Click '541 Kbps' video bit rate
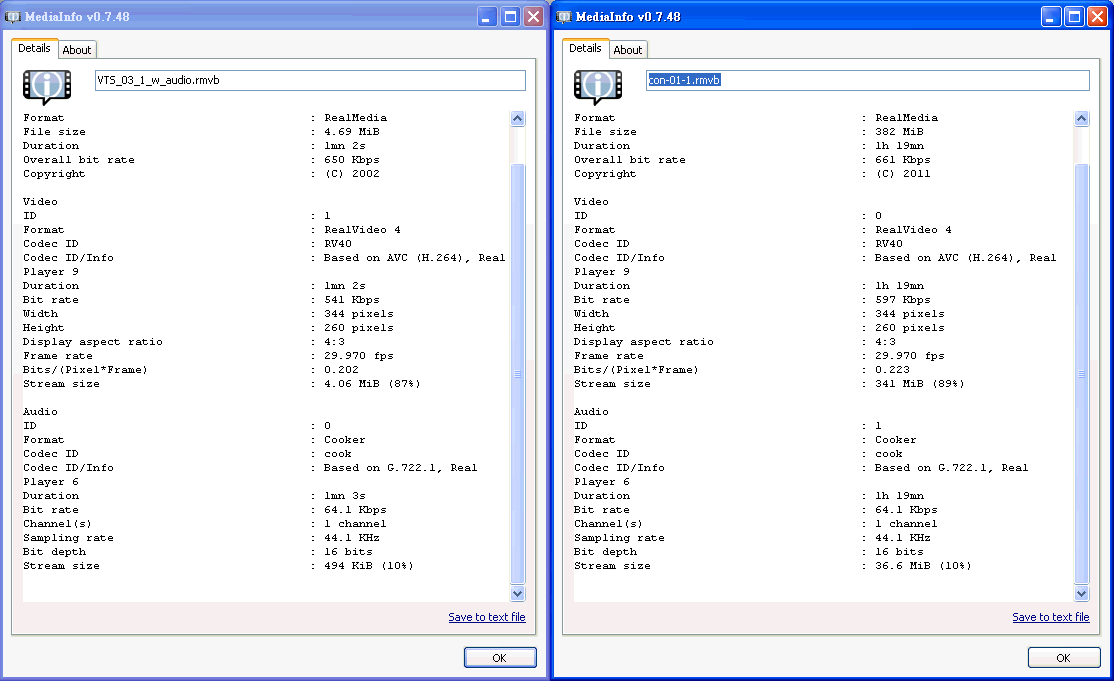Screen dimensions: 1114x681 point(352,300)
